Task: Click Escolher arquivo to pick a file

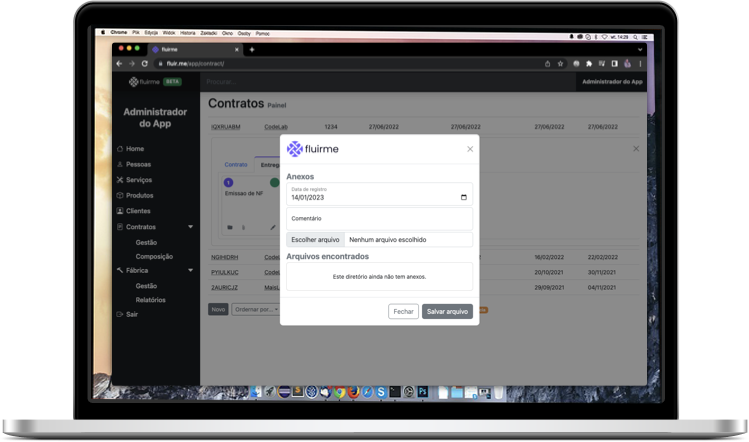Action: (315, 239)
